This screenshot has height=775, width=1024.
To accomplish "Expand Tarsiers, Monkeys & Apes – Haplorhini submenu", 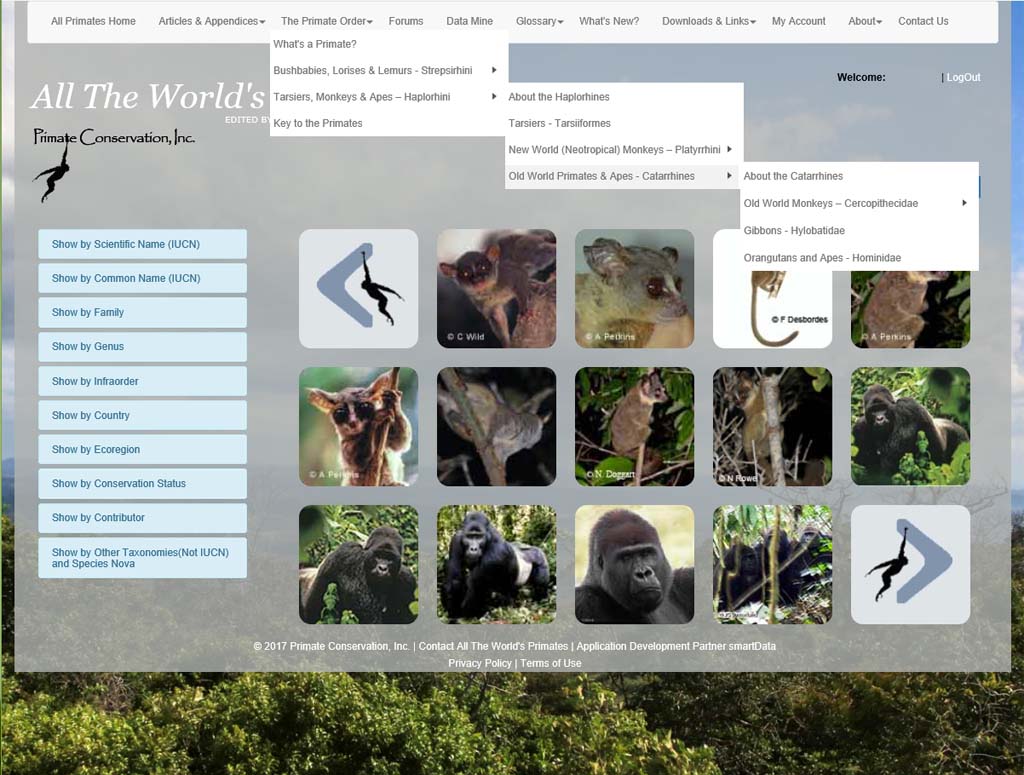I will (x=387, y=97).
